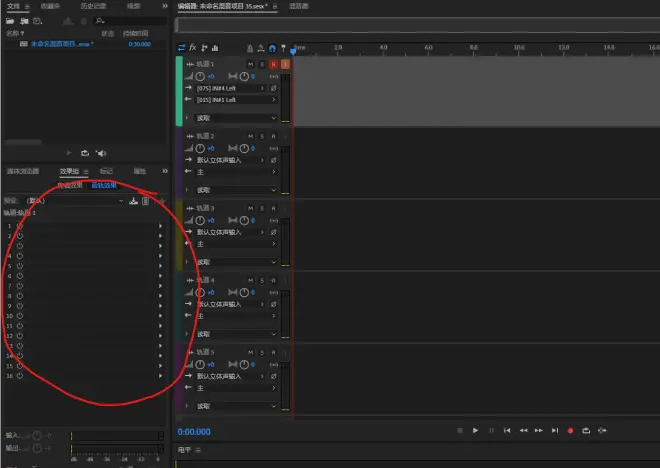Click the pan knob on 轨道 2
The image size is (660, 468).
click(244, 148)
